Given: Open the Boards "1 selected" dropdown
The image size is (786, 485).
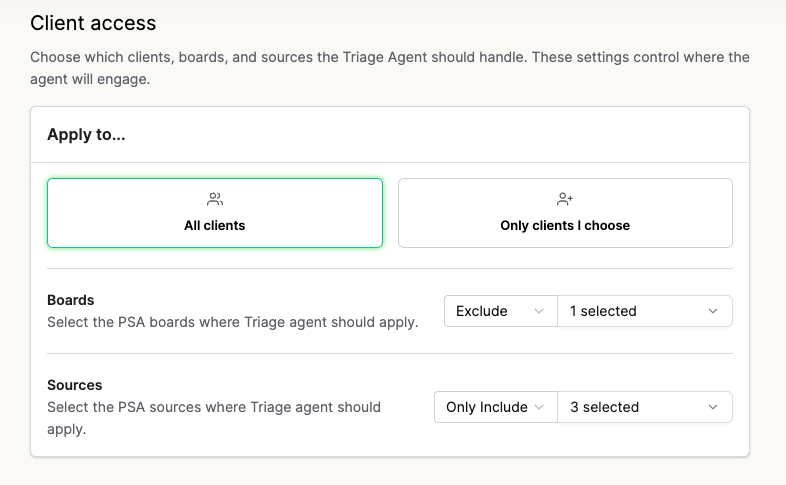Looking at the screenshot, I should pos(643,311).
